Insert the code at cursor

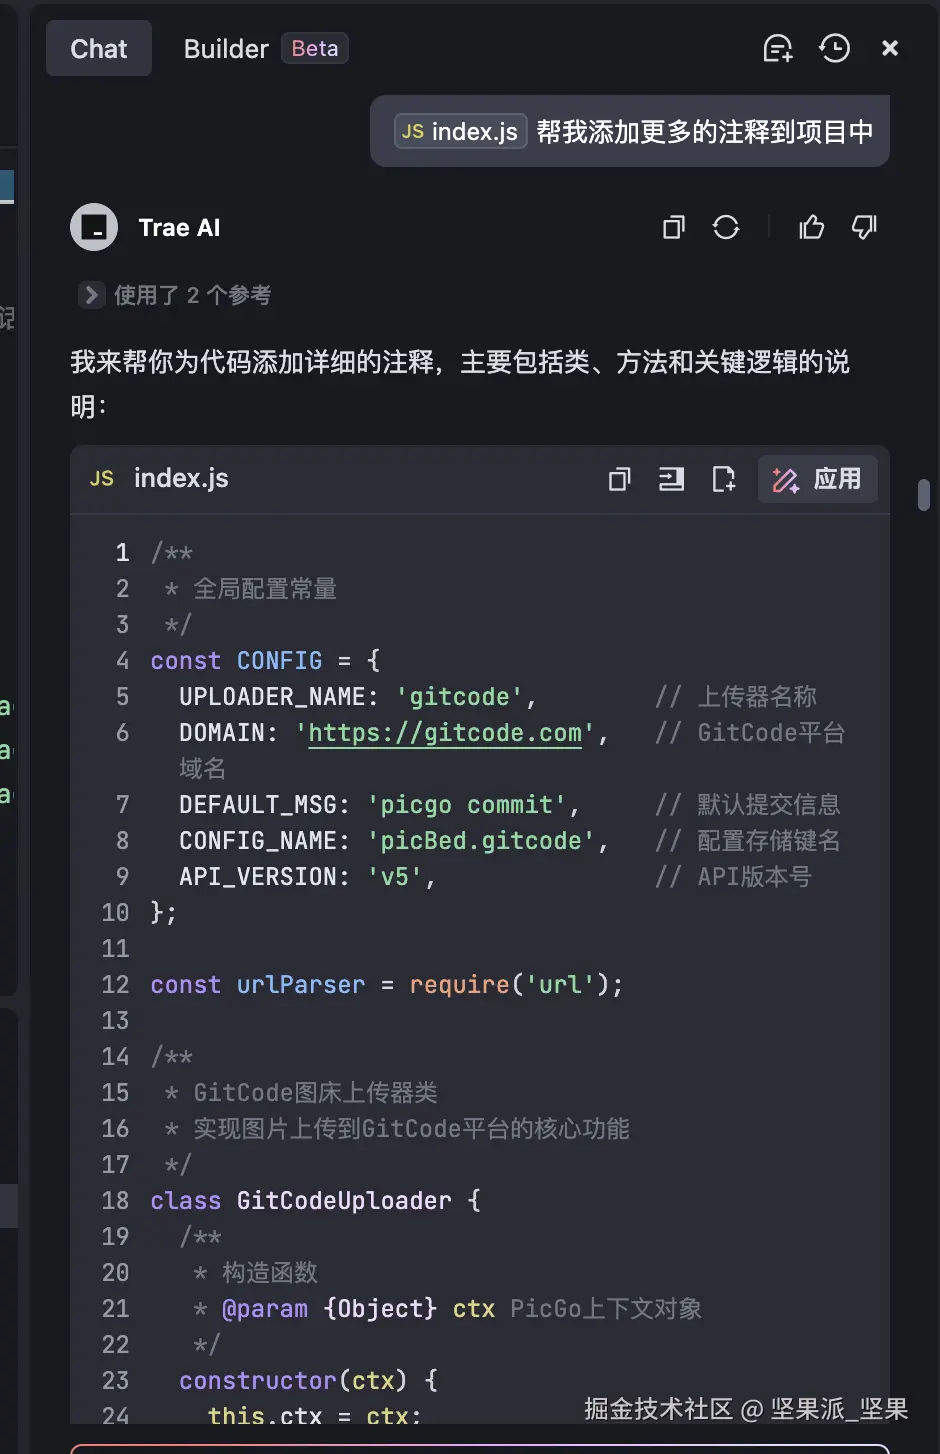671,480
